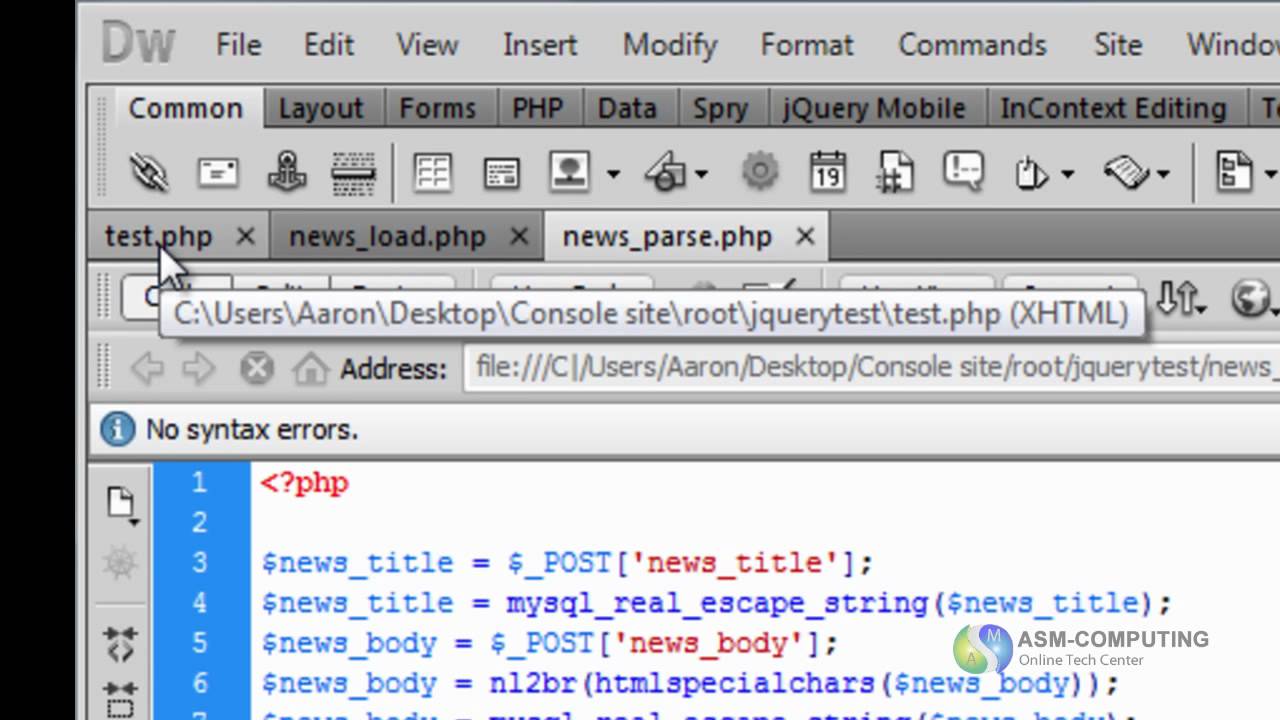Click the info icon beside No syntax errors
This screenshot has width=1280, height=720.
[x=117, y=430]
